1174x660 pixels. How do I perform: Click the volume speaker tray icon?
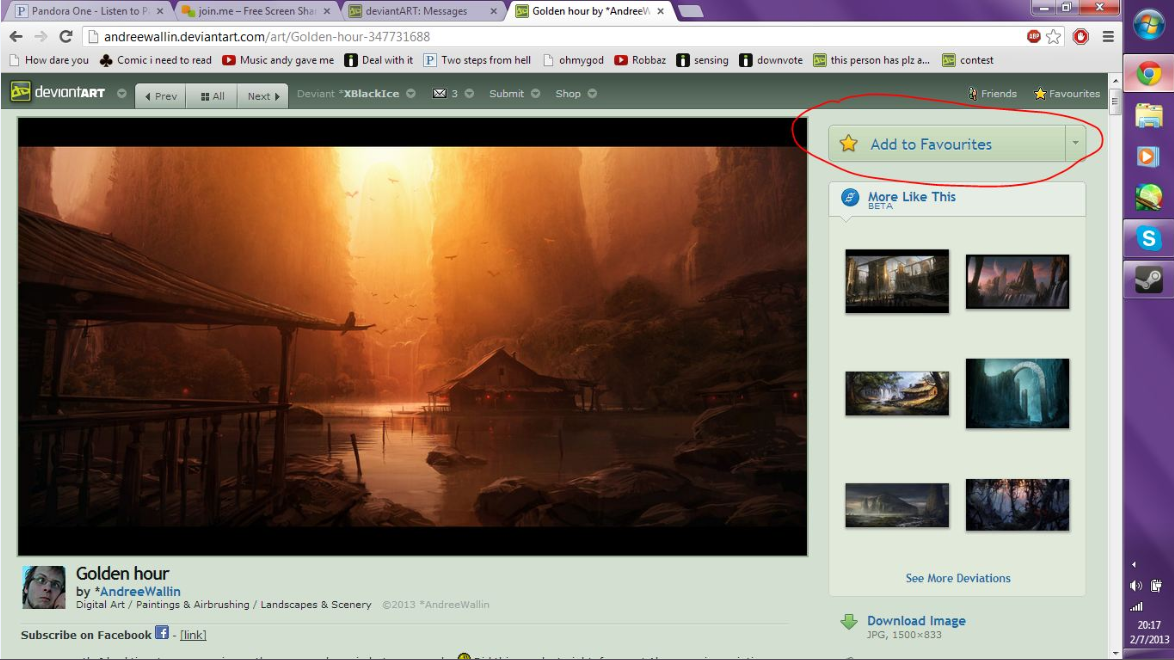(x=1136, y=586)
